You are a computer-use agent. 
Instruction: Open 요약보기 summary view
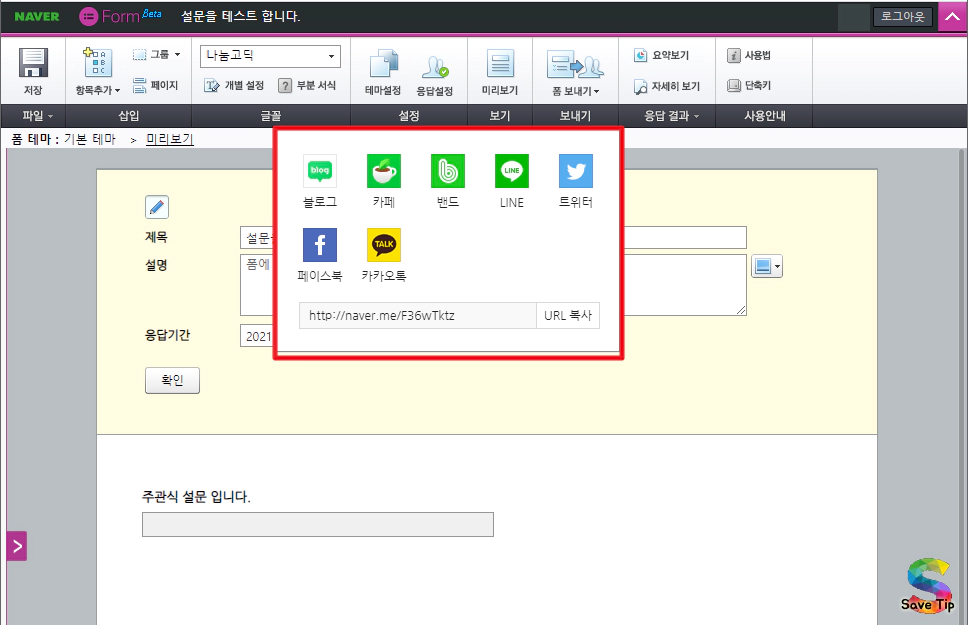tap(662, 55)
